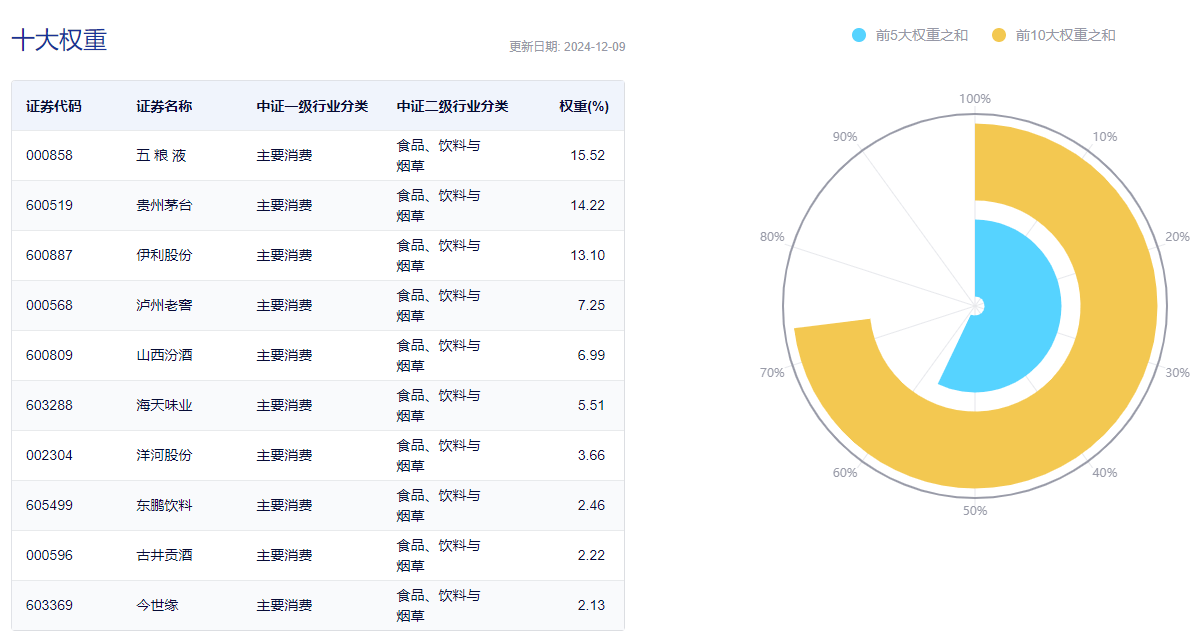Click 主要消费 in the 贵州茅台 row
The image size is (1199, 639).
click(x=284, y=205)
